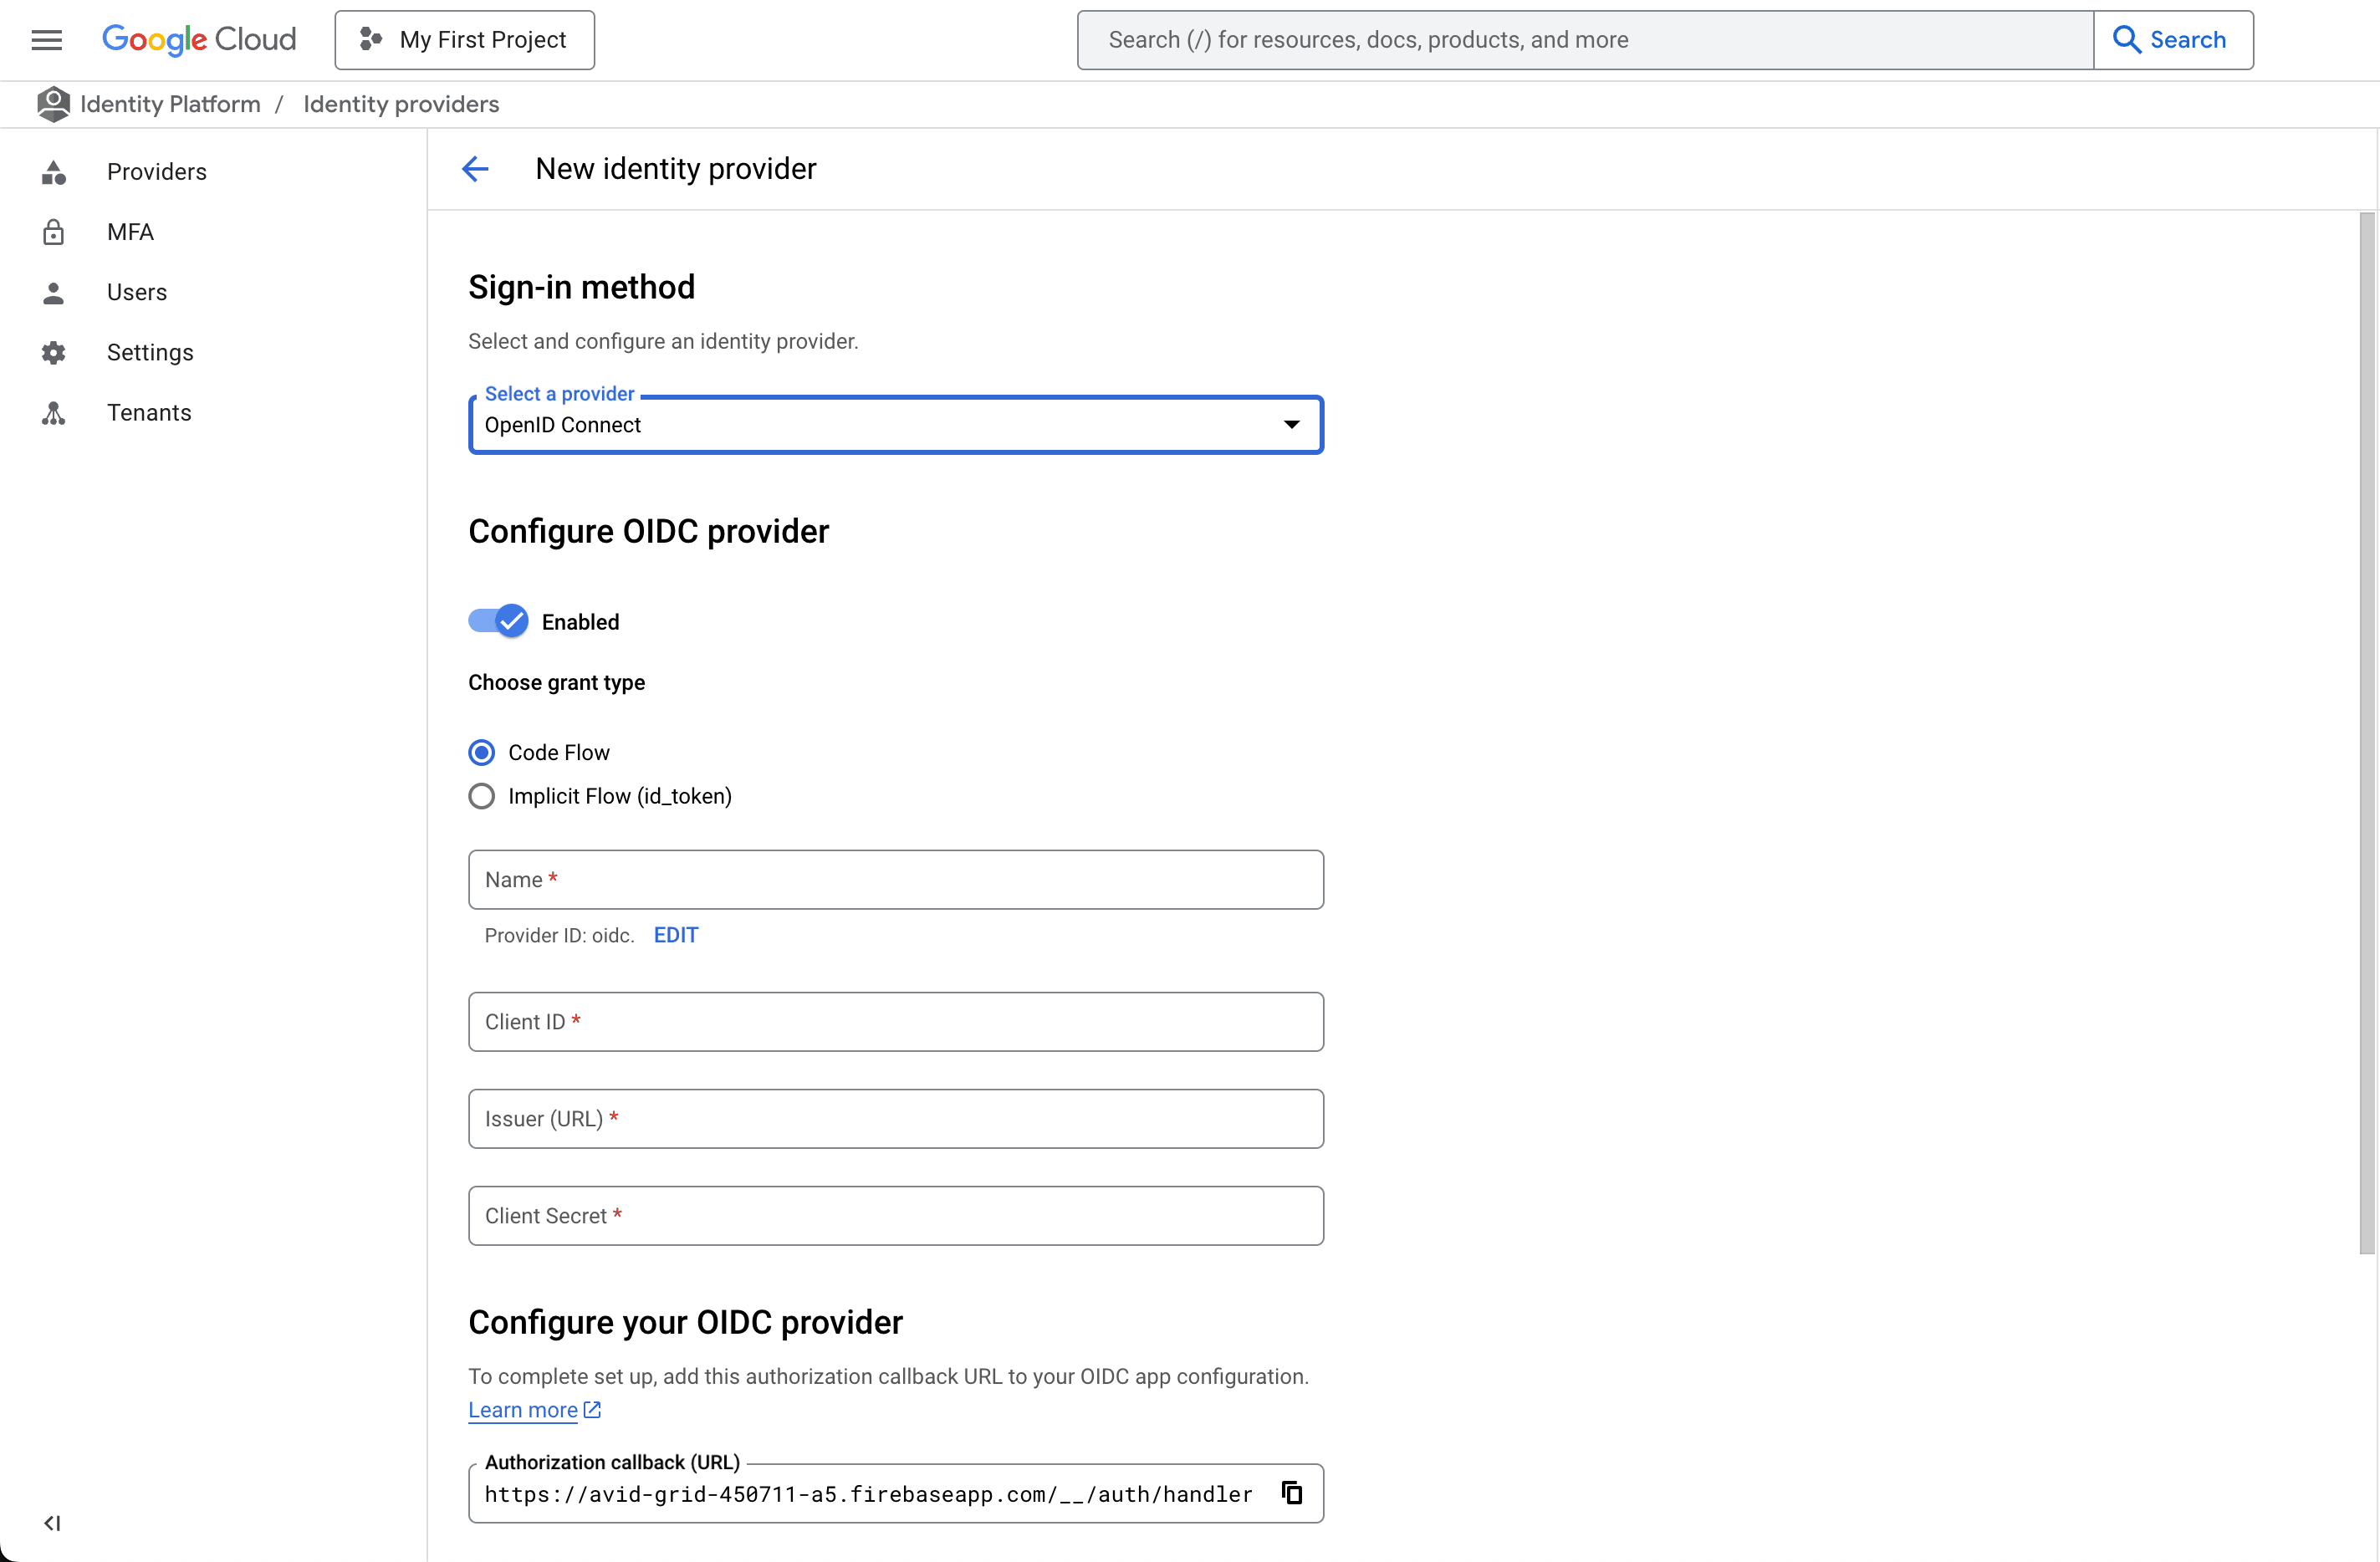Open the navigation hamburger menu
The image size is (2380, 1562).
tap(47, 39)
